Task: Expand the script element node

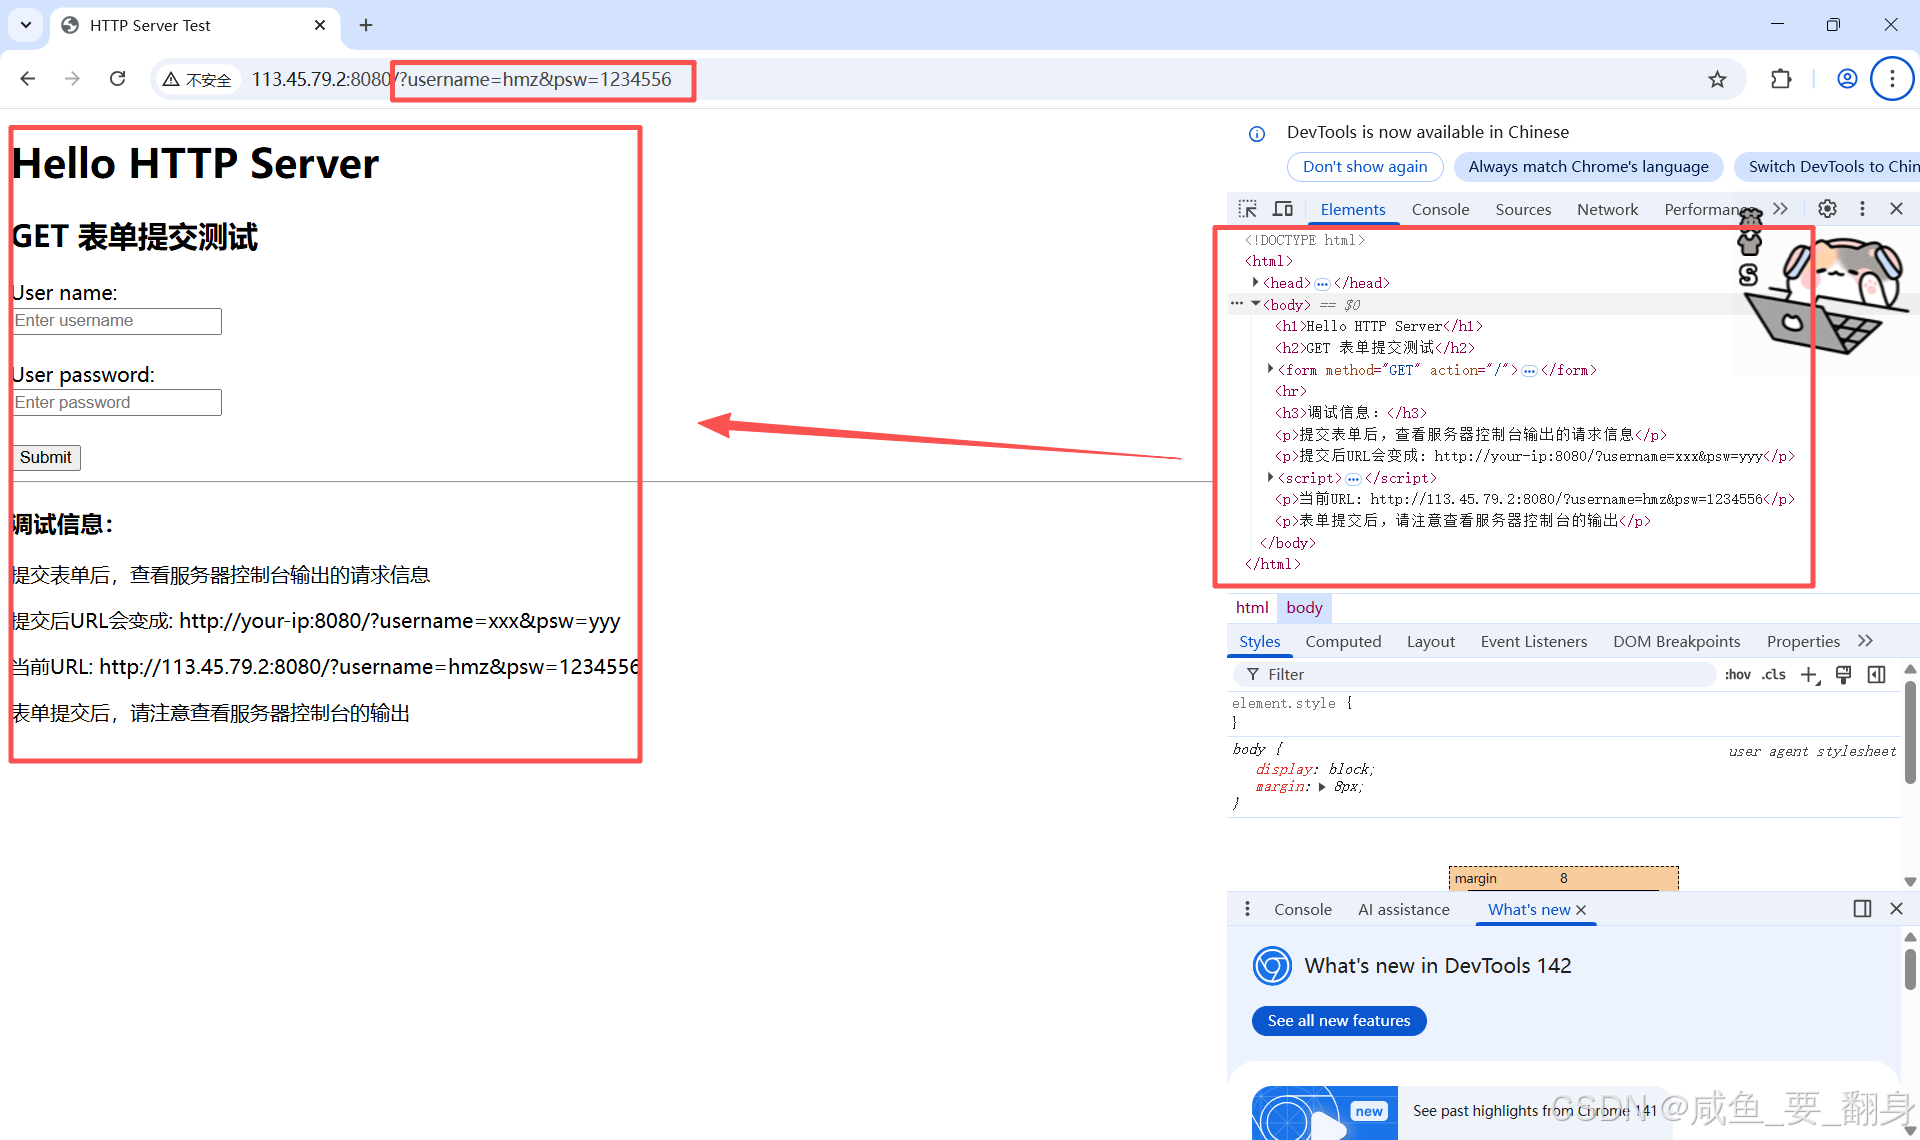Action: (1270, 478)
